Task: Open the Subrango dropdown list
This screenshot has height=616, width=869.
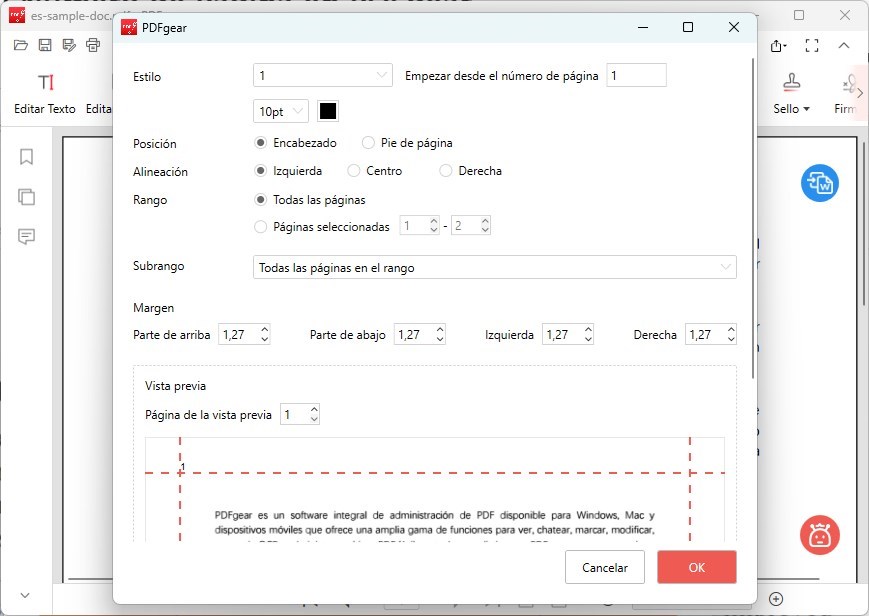Action: [x=494, y=267]
